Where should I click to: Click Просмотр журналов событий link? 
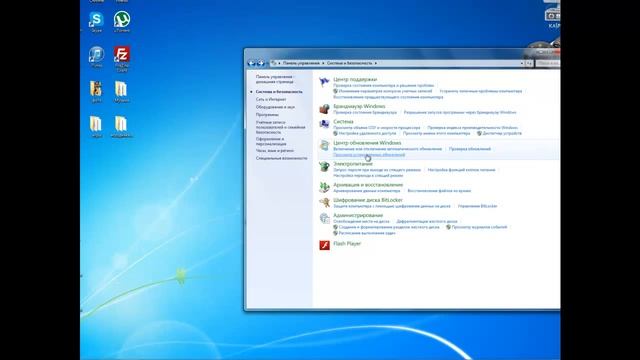click(479, 227)
